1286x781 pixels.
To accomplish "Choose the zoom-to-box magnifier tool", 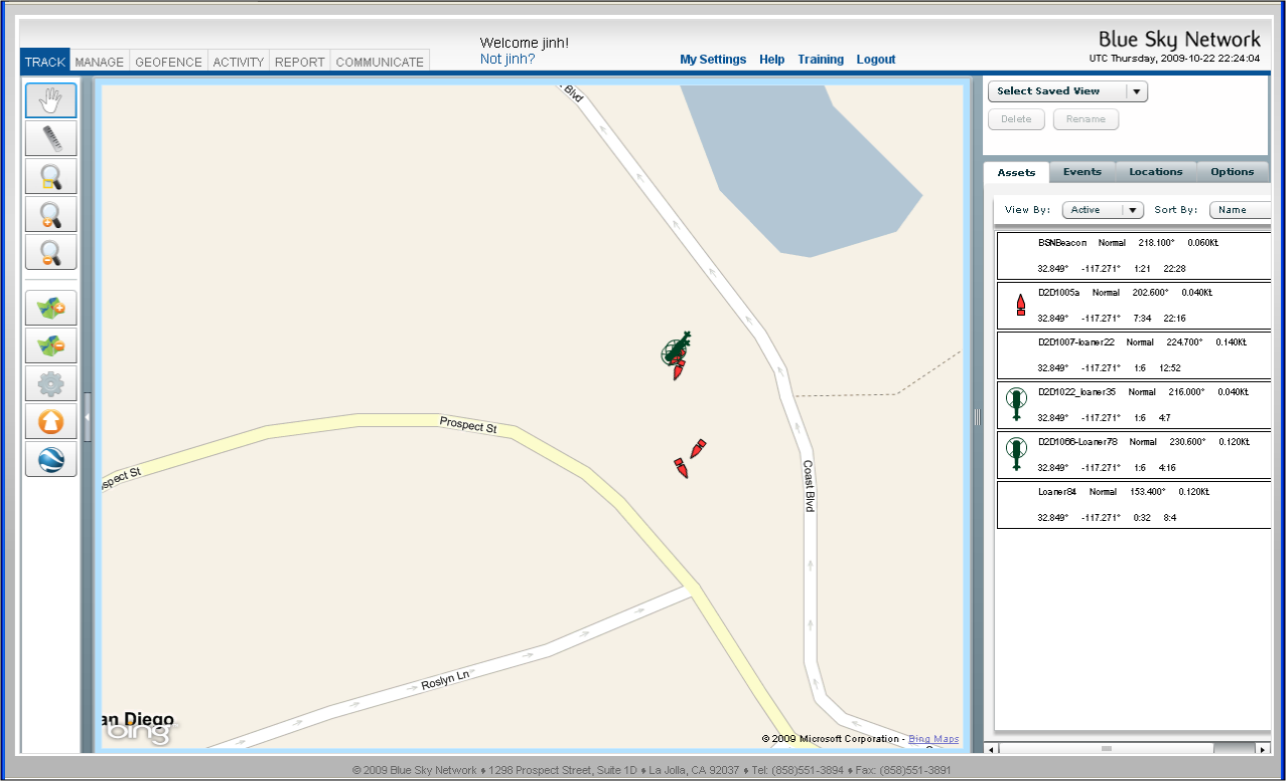I will click(51, 178).
